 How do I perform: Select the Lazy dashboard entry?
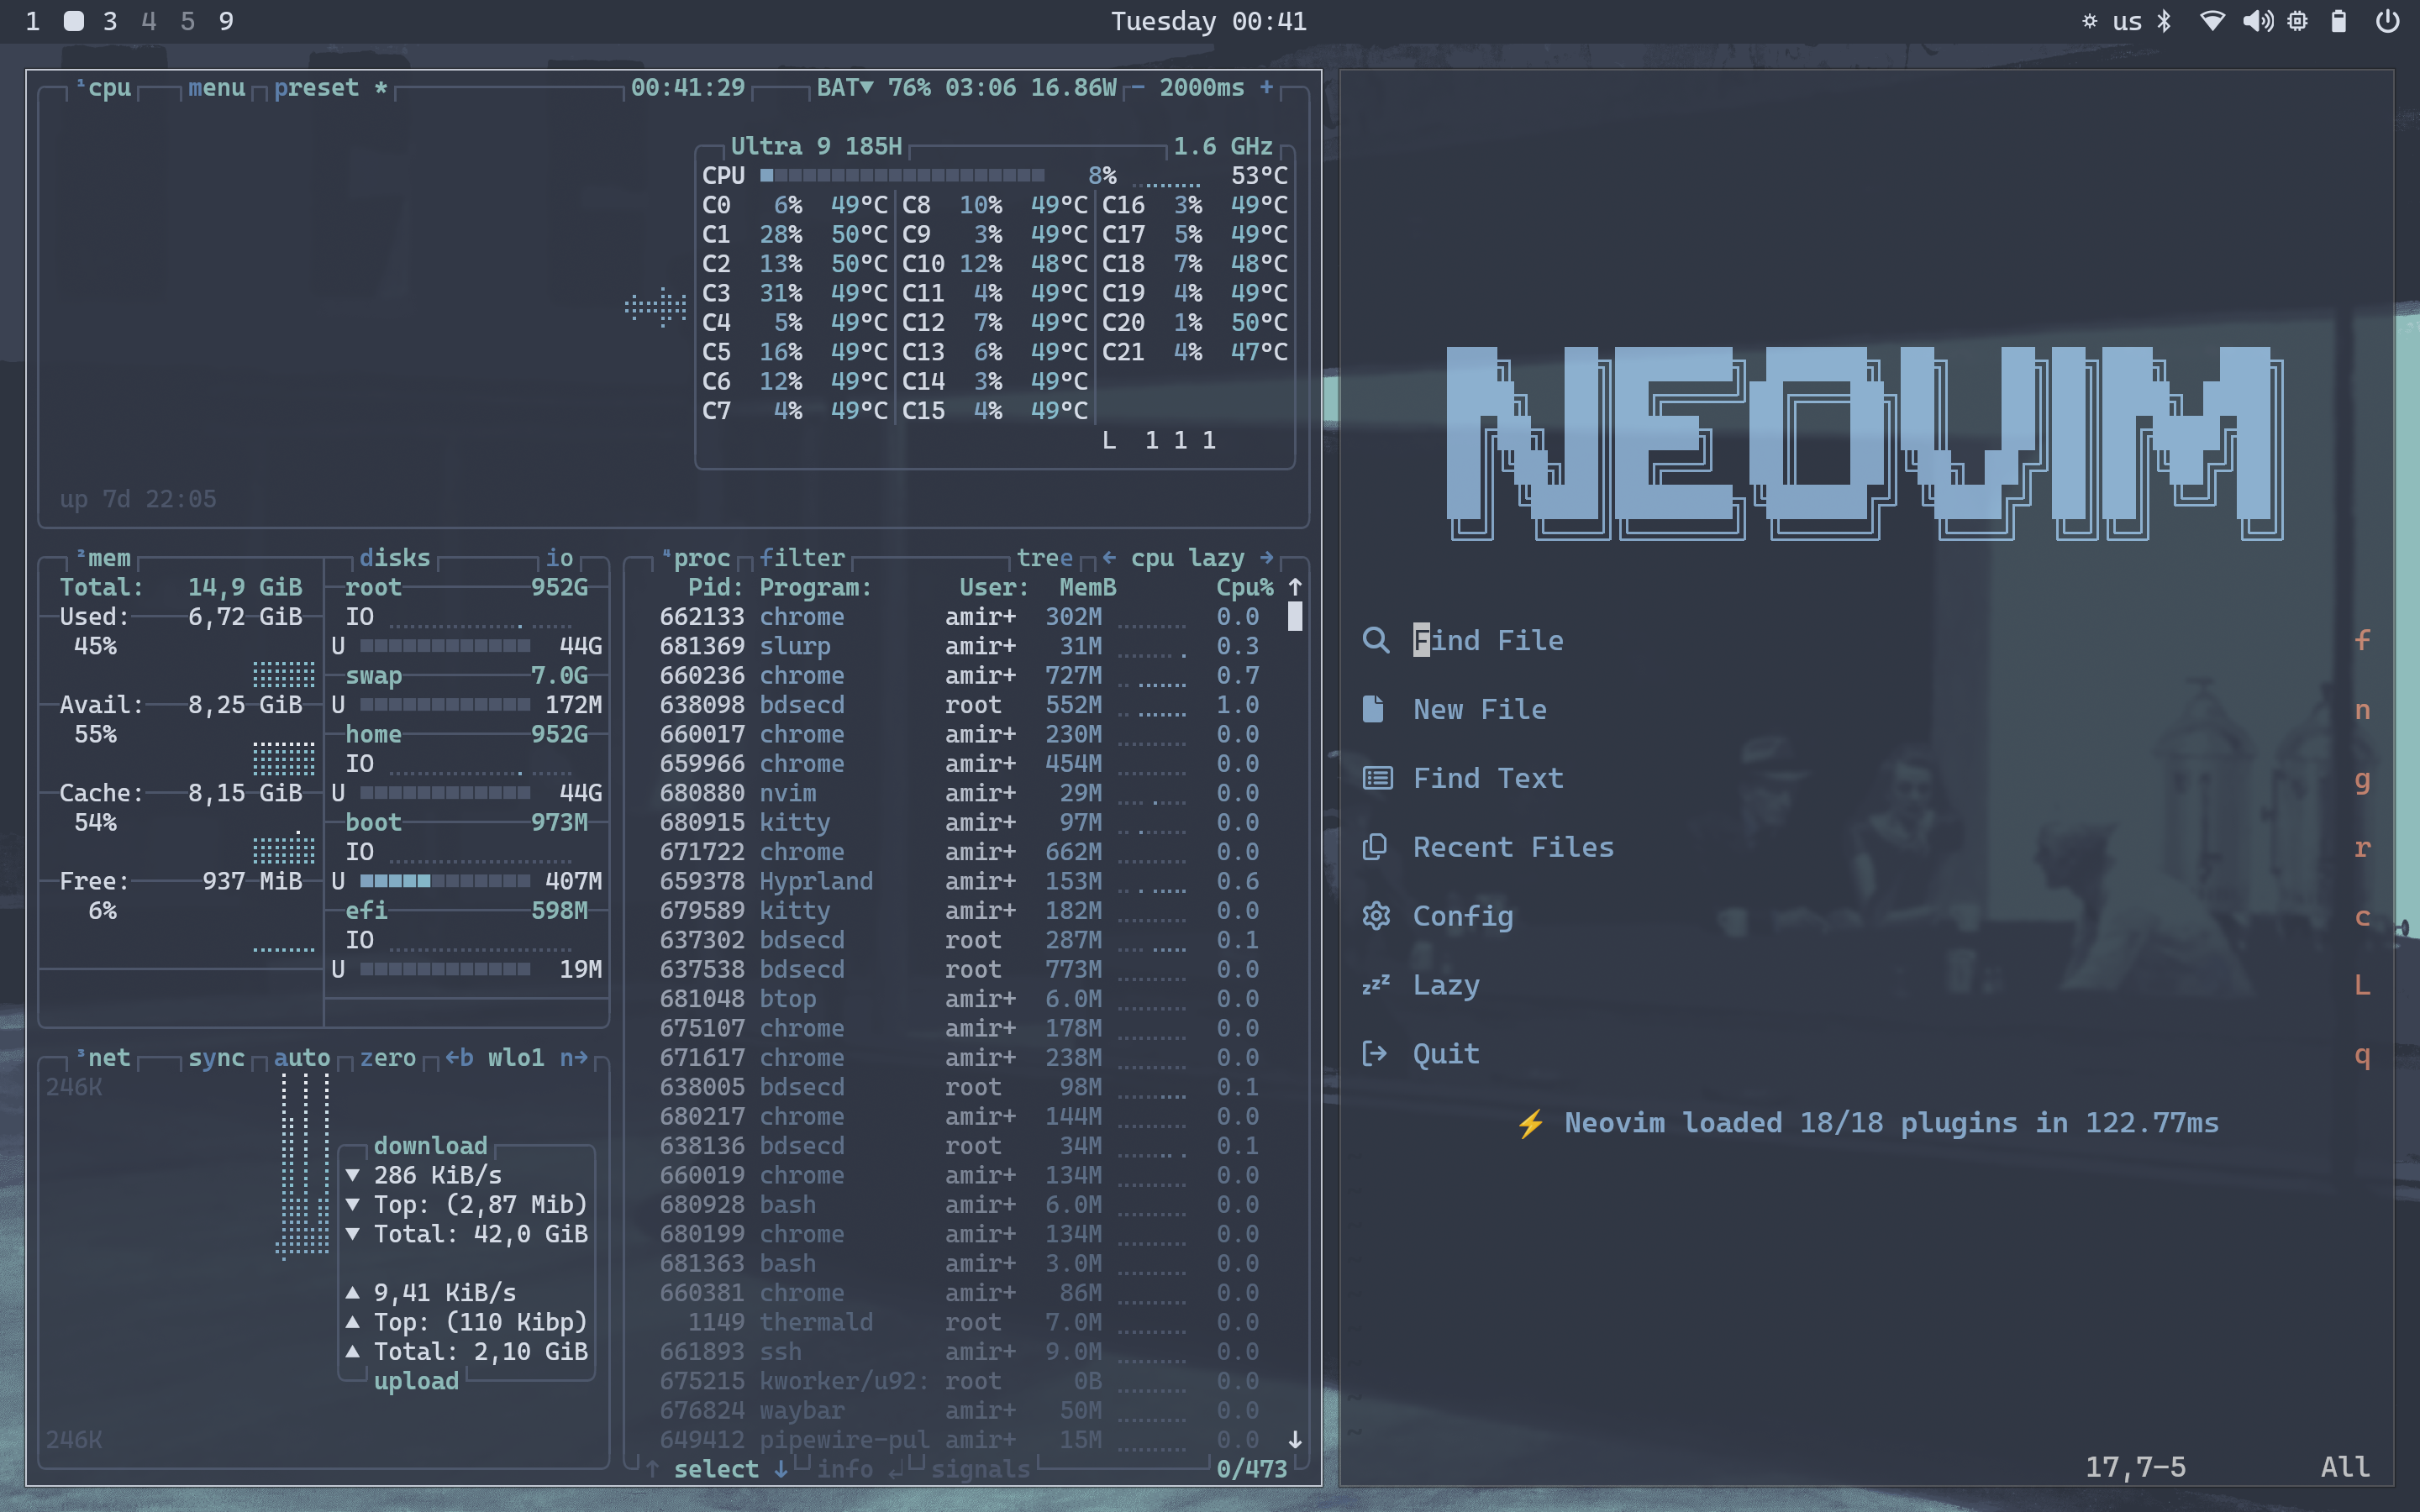[1445, 985]
